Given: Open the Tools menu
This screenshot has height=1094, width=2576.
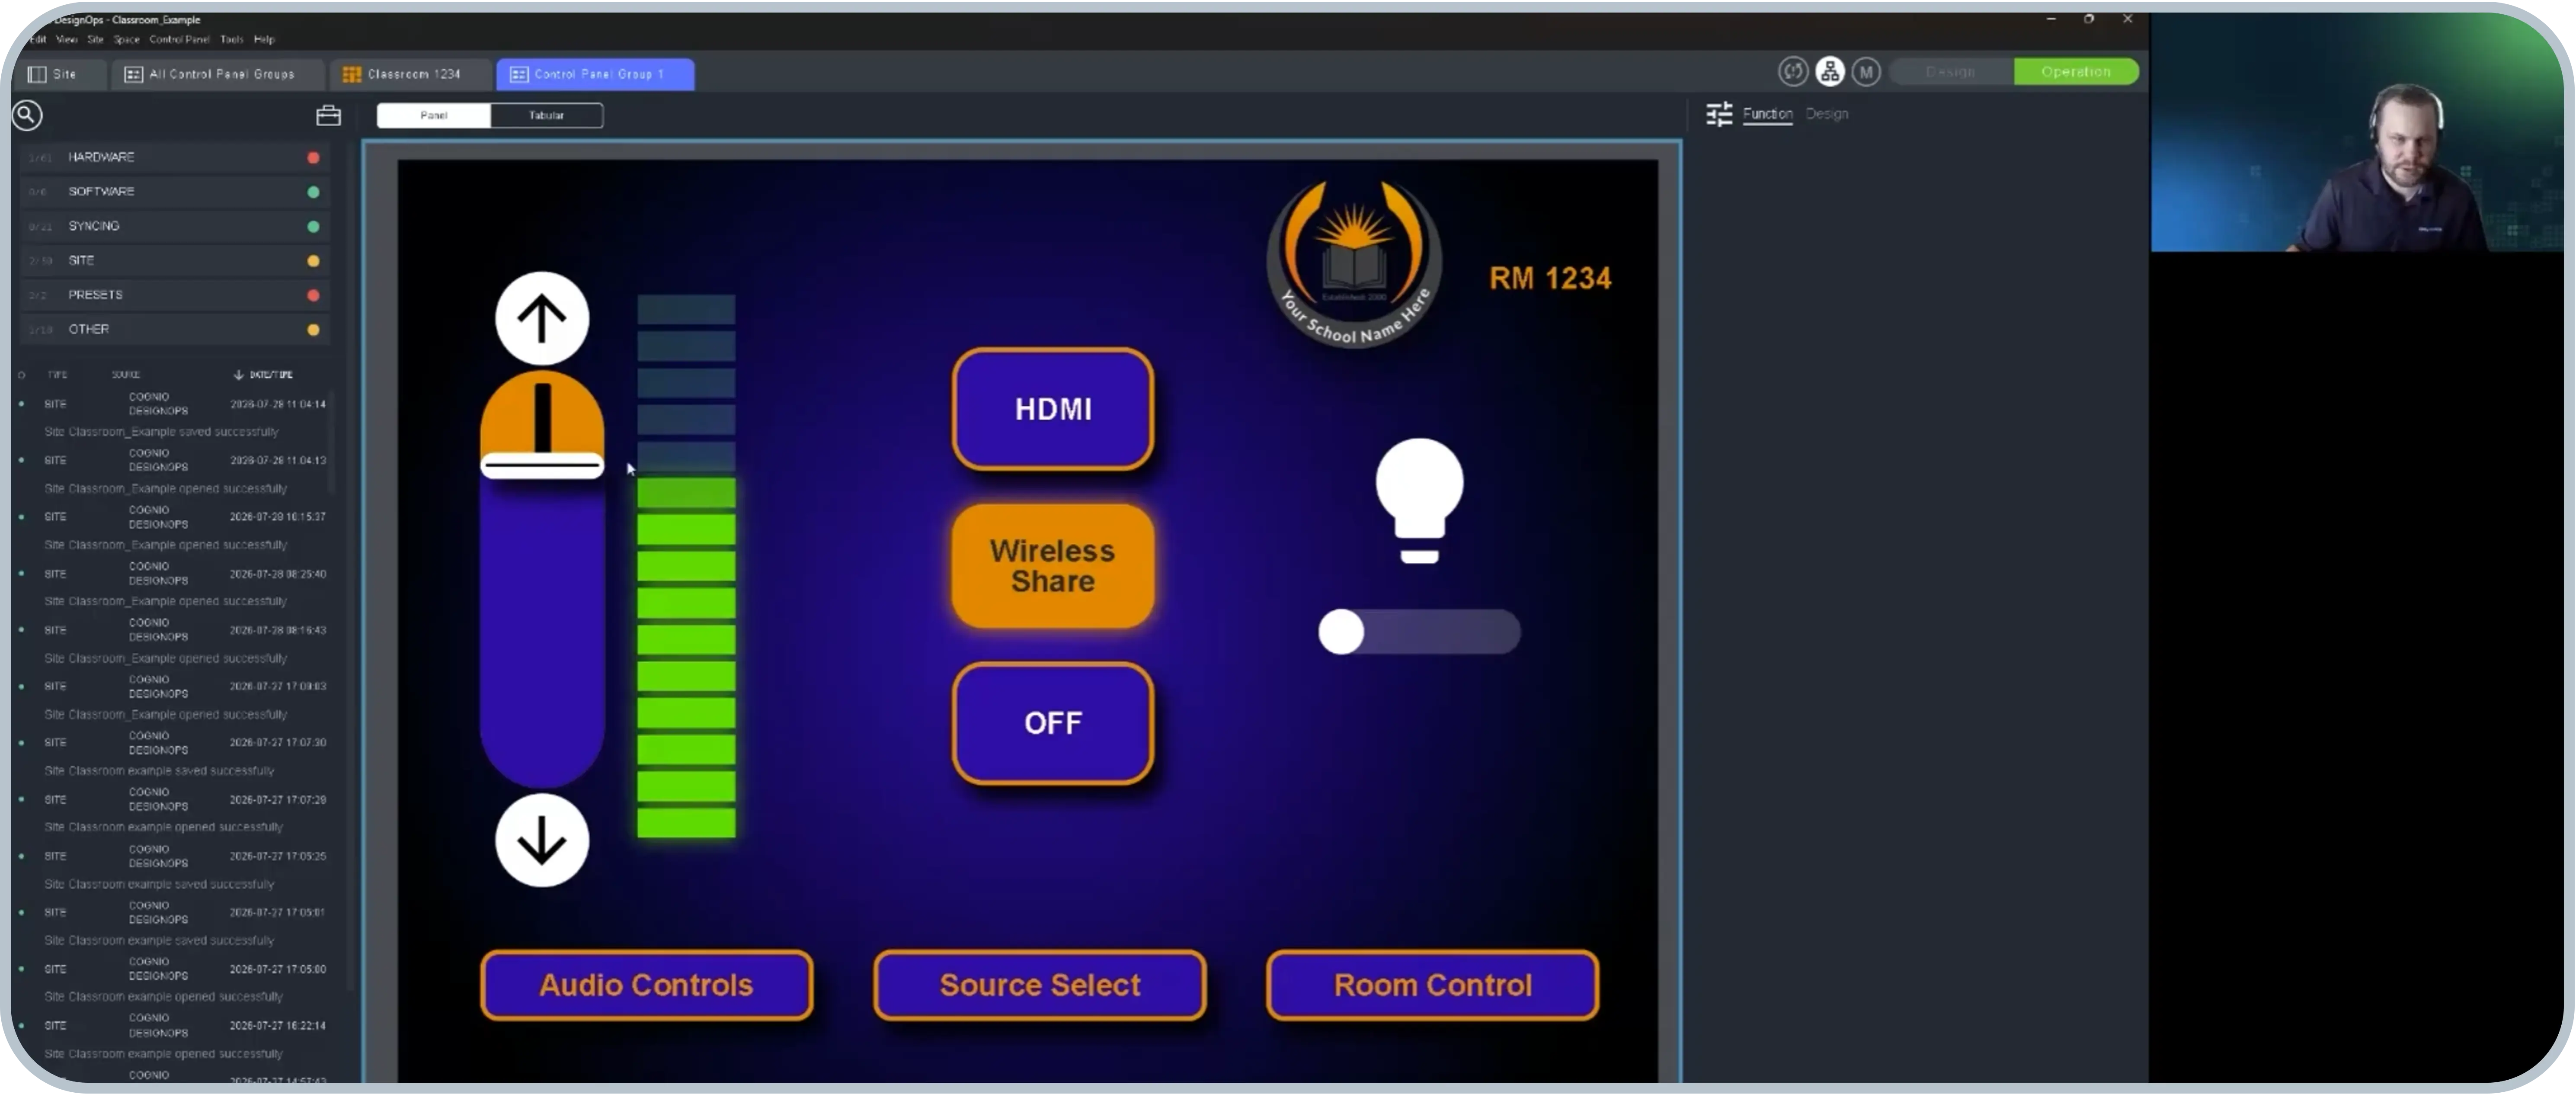Looking at the screenshot, I should [232, 40].
